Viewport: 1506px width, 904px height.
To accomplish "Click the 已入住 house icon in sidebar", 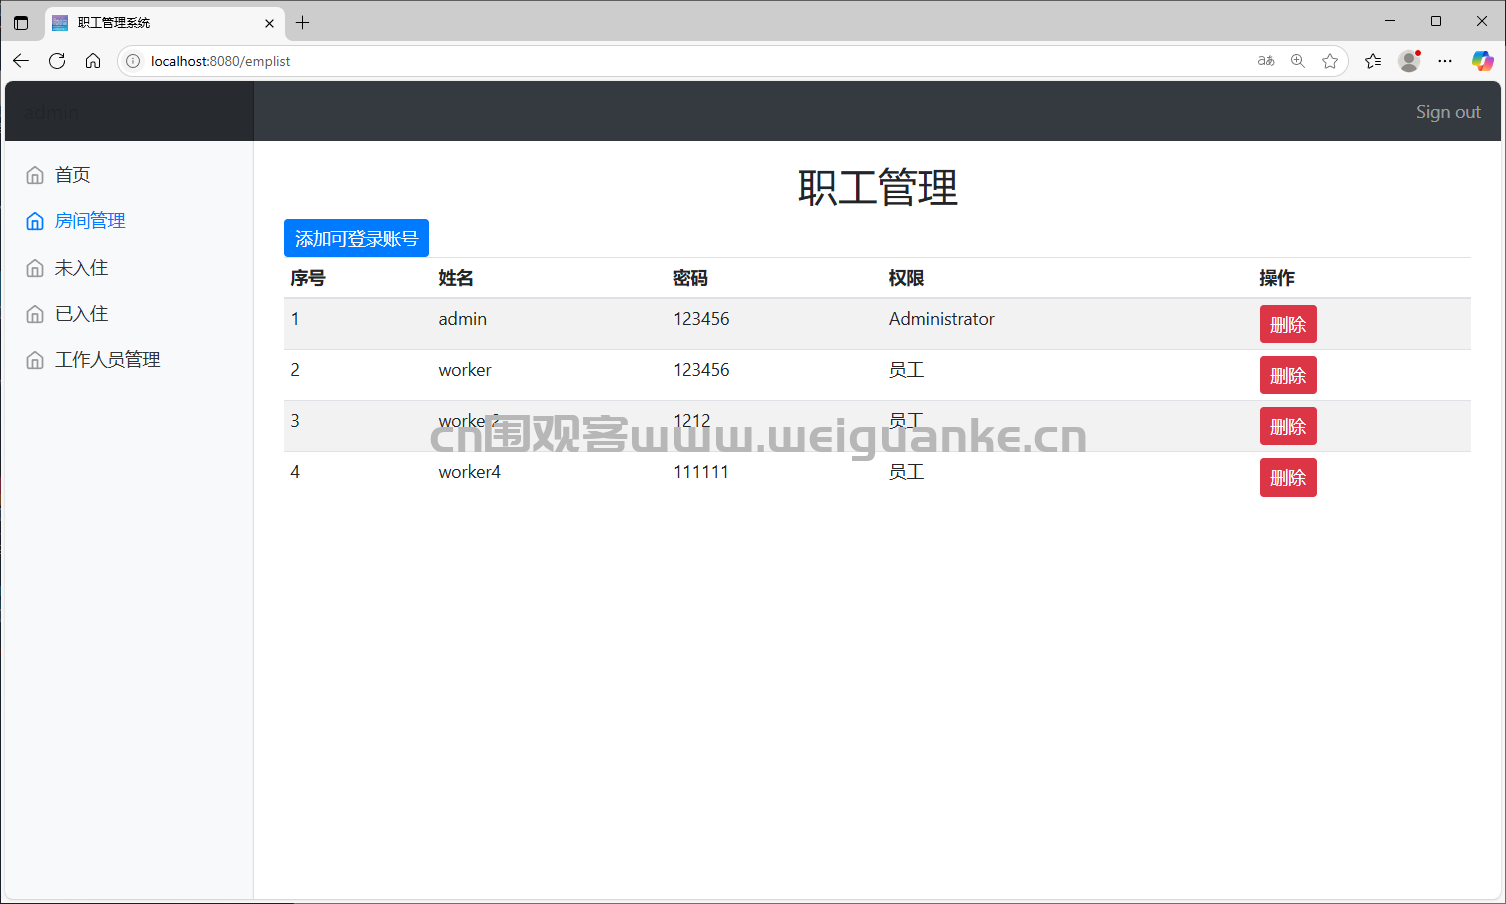I will click(x=34, y=313).
